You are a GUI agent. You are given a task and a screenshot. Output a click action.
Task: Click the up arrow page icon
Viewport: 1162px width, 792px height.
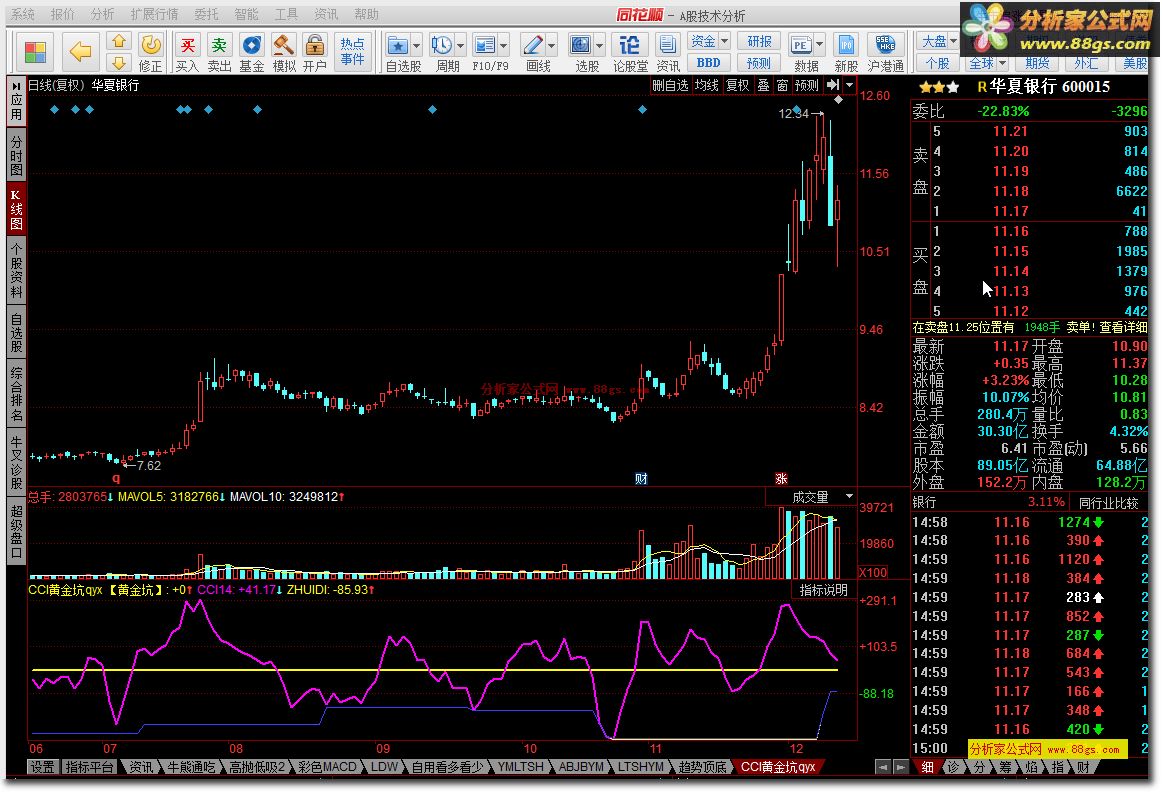click(x=119, y=41)
